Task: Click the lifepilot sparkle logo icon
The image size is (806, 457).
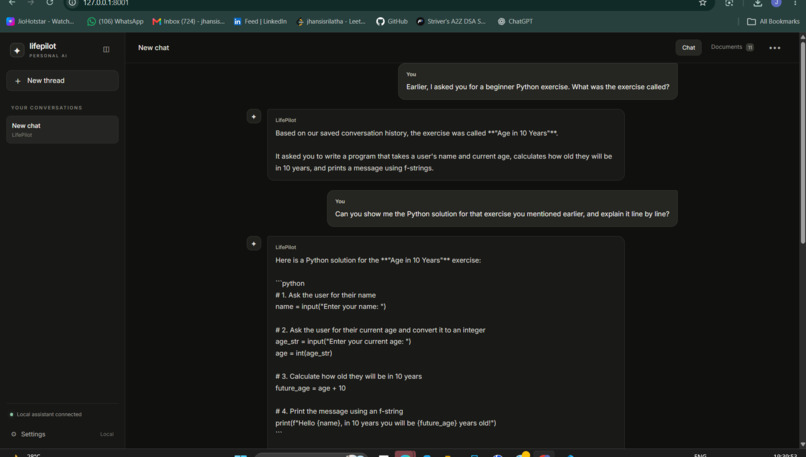Action: 17,50
